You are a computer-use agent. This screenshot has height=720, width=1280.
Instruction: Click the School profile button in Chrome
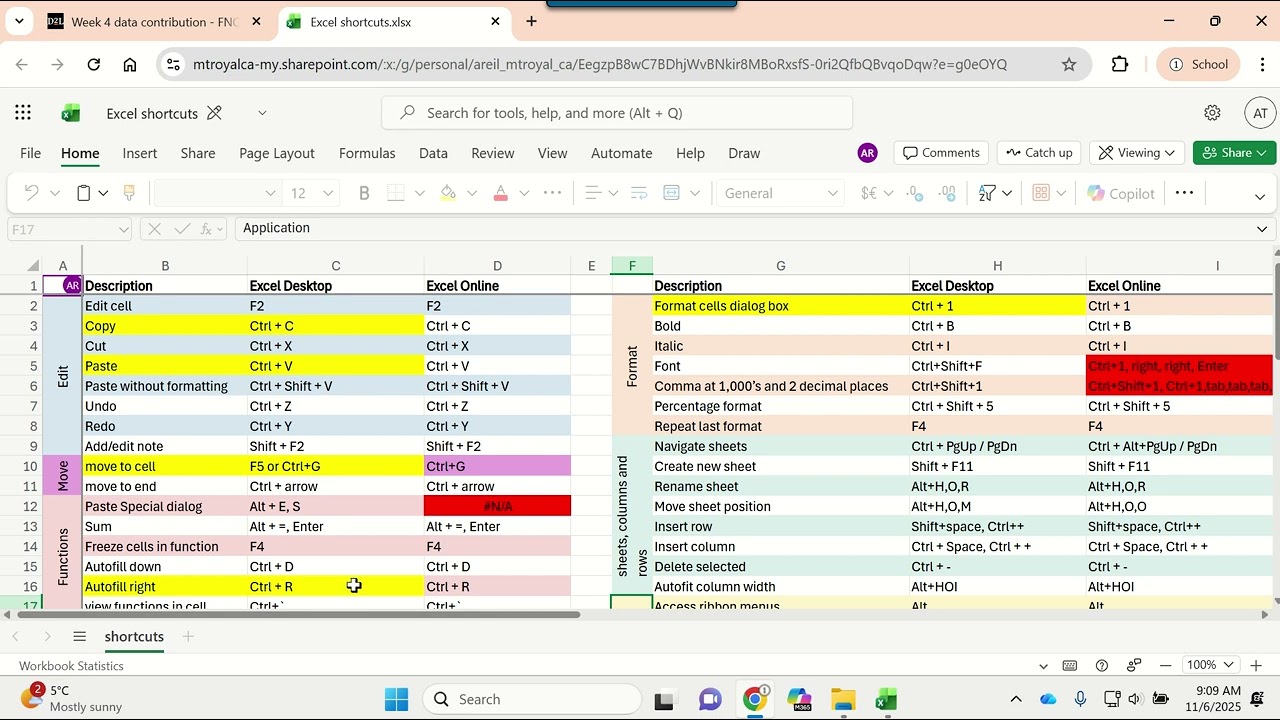(x=1199, y=64)
